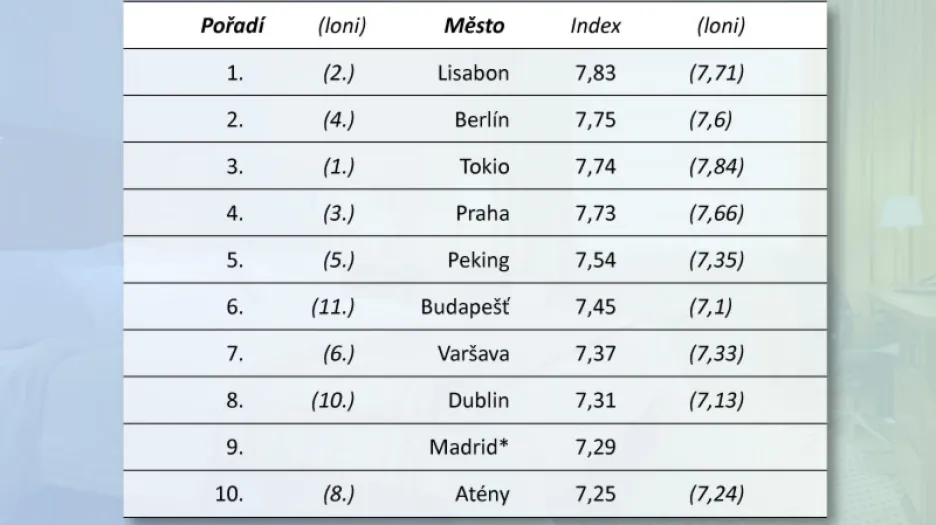
Task: Click rank number 10. in last row
Action: (229, 494)
